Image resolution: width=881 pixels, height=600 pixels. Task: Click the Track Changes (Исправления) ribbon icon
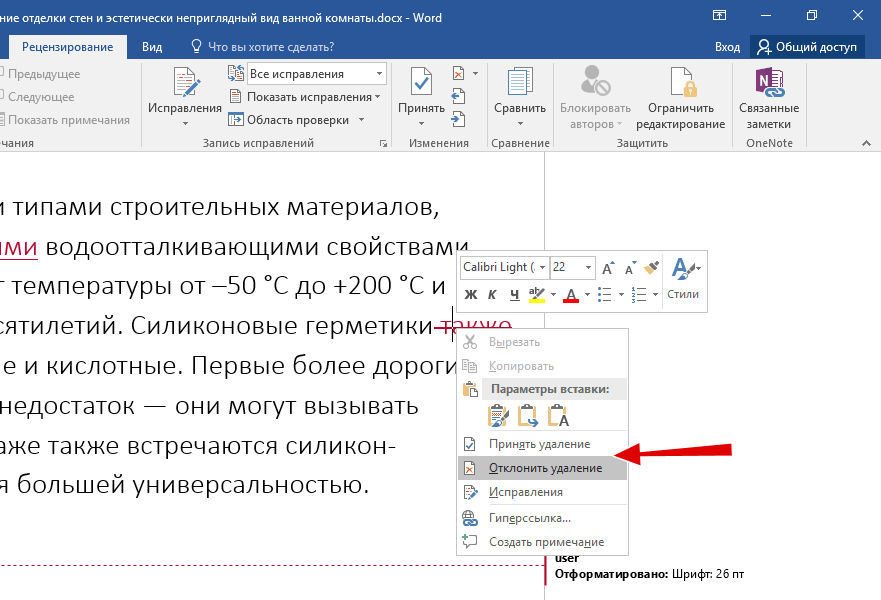coord(185,83)
